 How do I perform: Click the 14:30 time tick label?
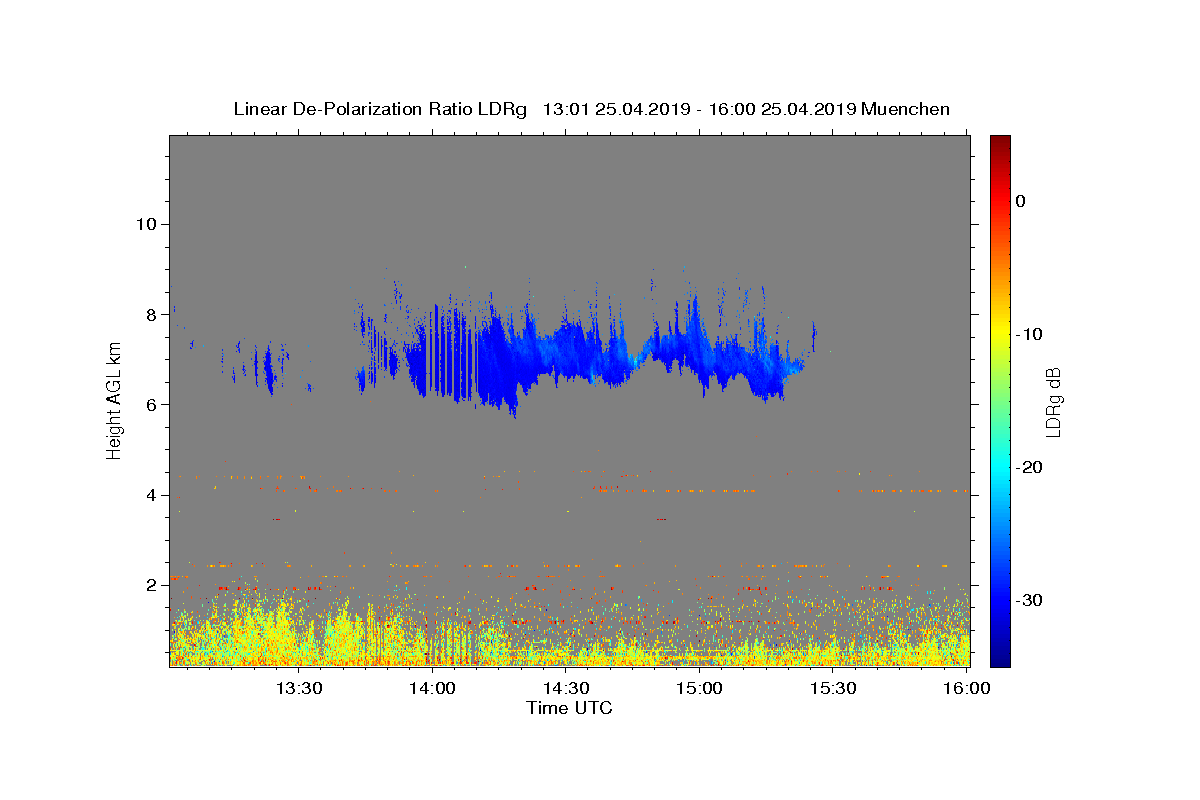click(x=566, y=689)
